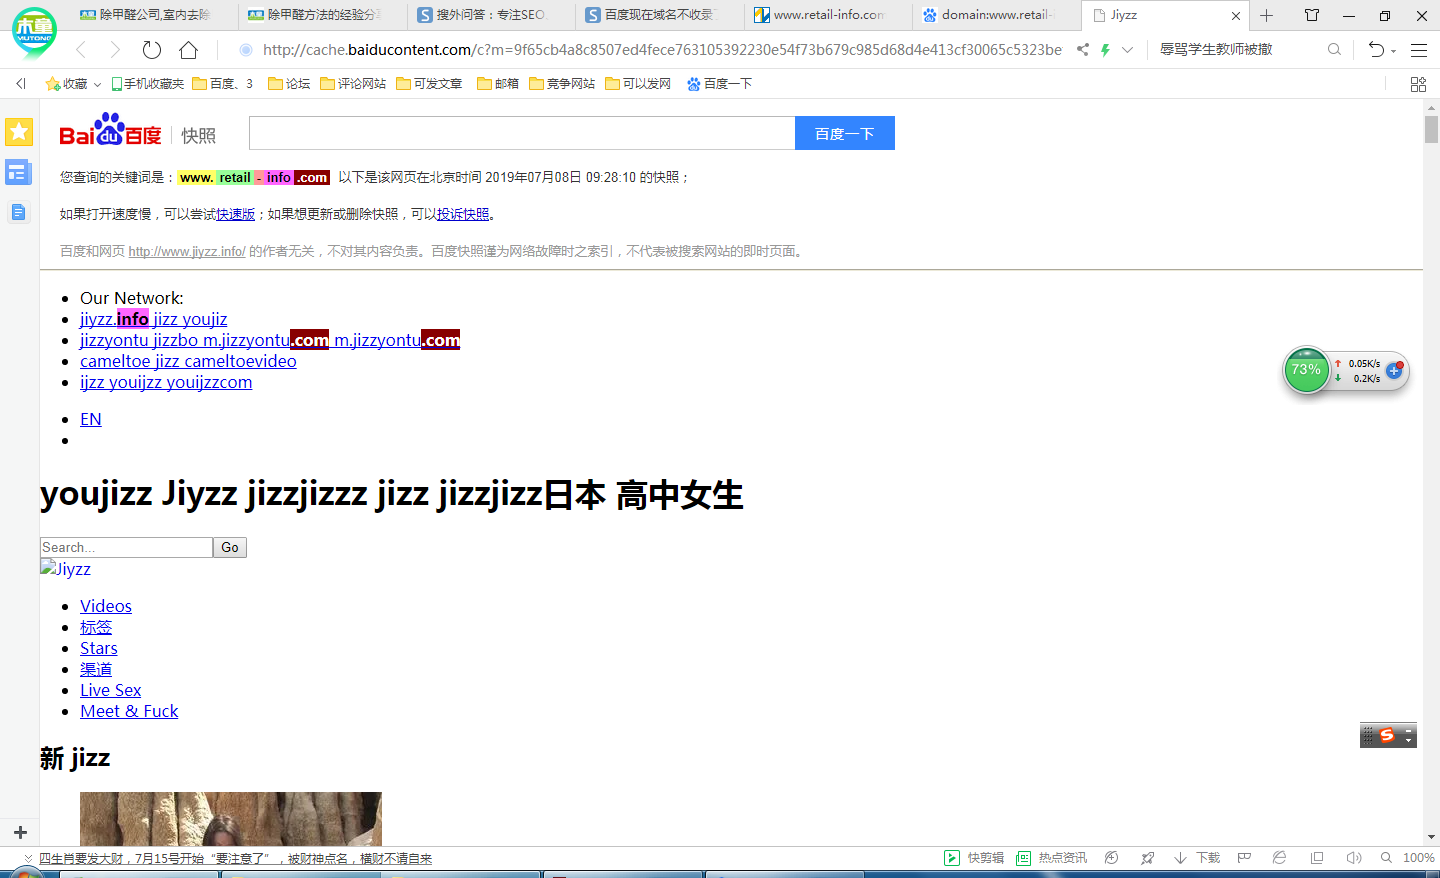Click the 73% memory accelerator ball
Viewport: 1440px width, 878px height.
point(1306,370)
